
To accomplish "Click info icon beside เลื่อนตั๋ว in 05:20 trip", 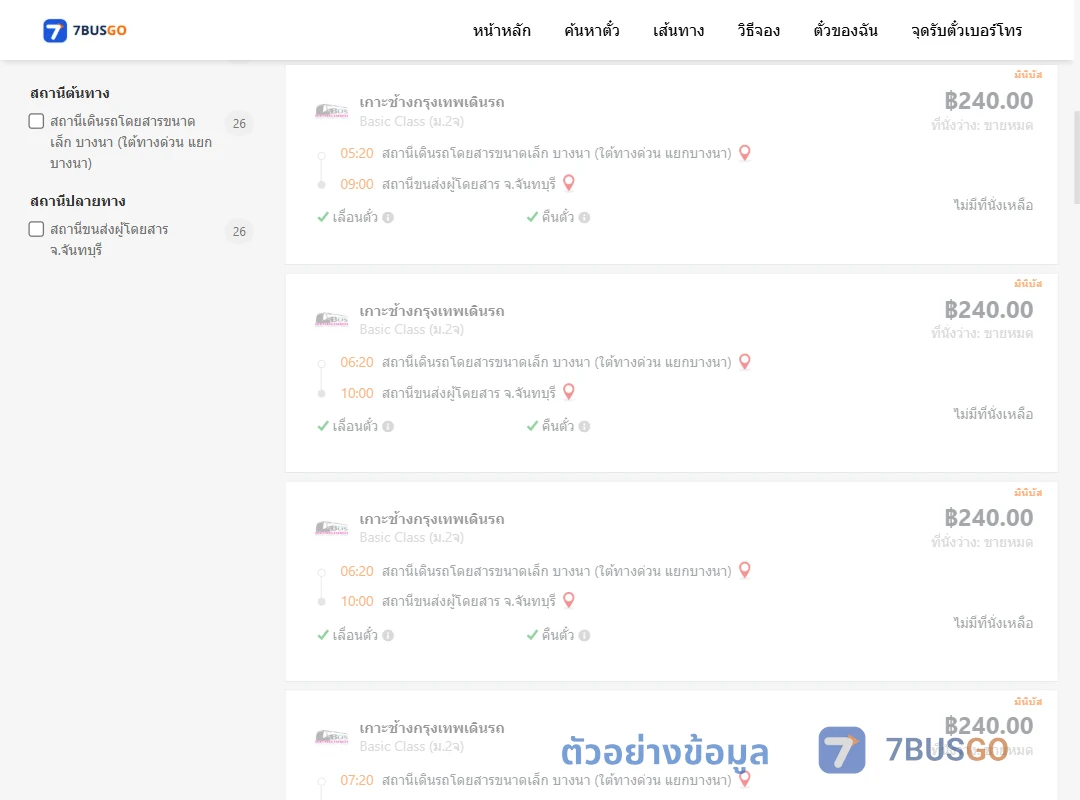I will 388,218.
